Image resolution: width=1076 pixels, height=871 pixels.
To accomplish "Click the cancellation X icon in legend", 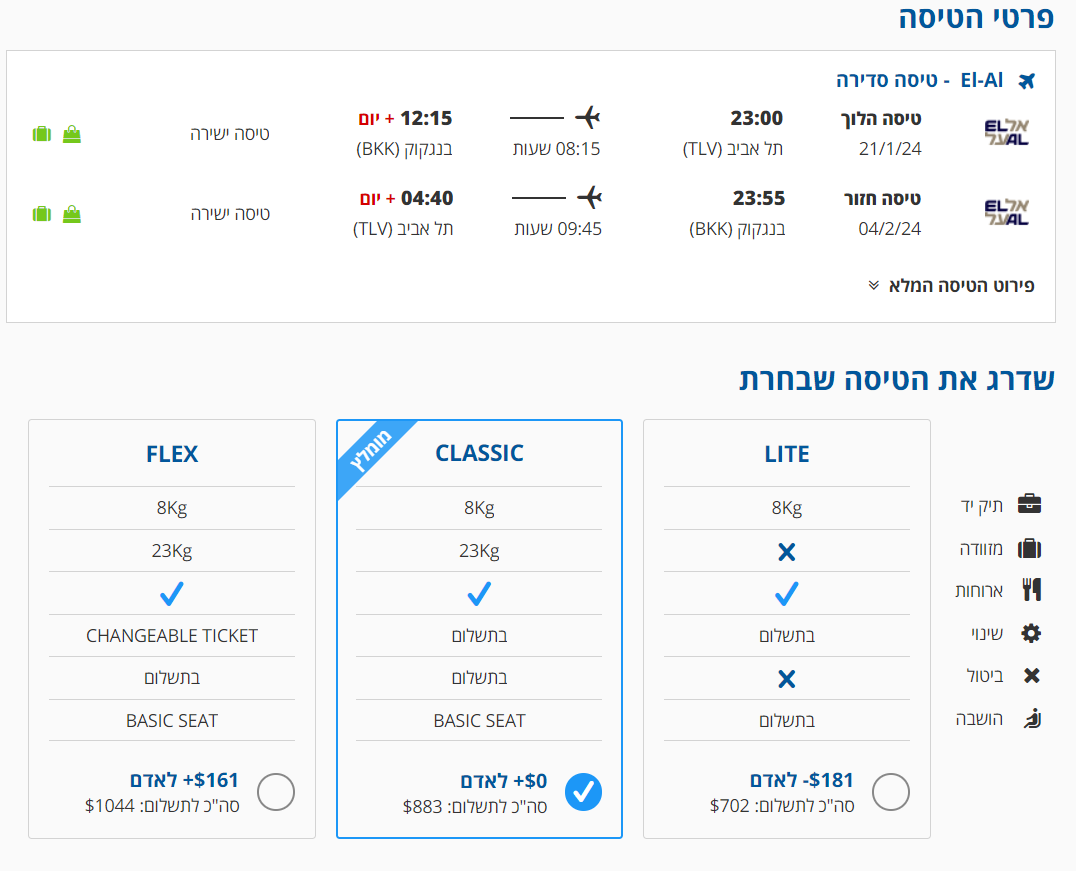I will coord(1031,675).
